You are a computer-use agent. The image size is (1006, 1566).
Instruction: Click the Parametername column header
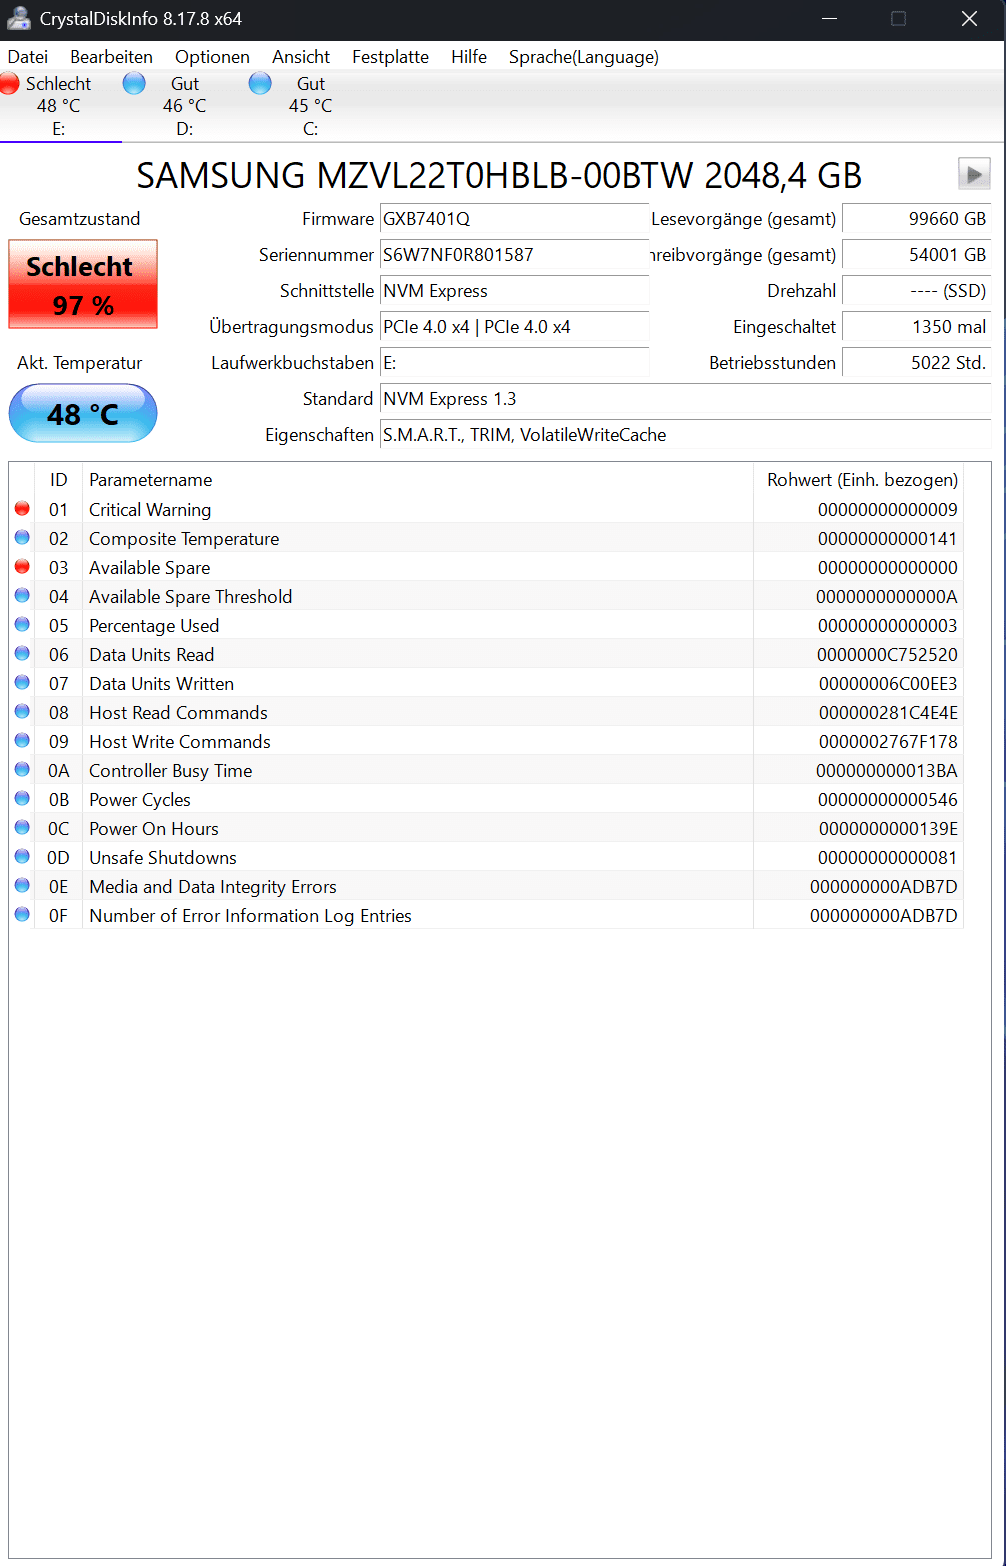pos(418,480)
